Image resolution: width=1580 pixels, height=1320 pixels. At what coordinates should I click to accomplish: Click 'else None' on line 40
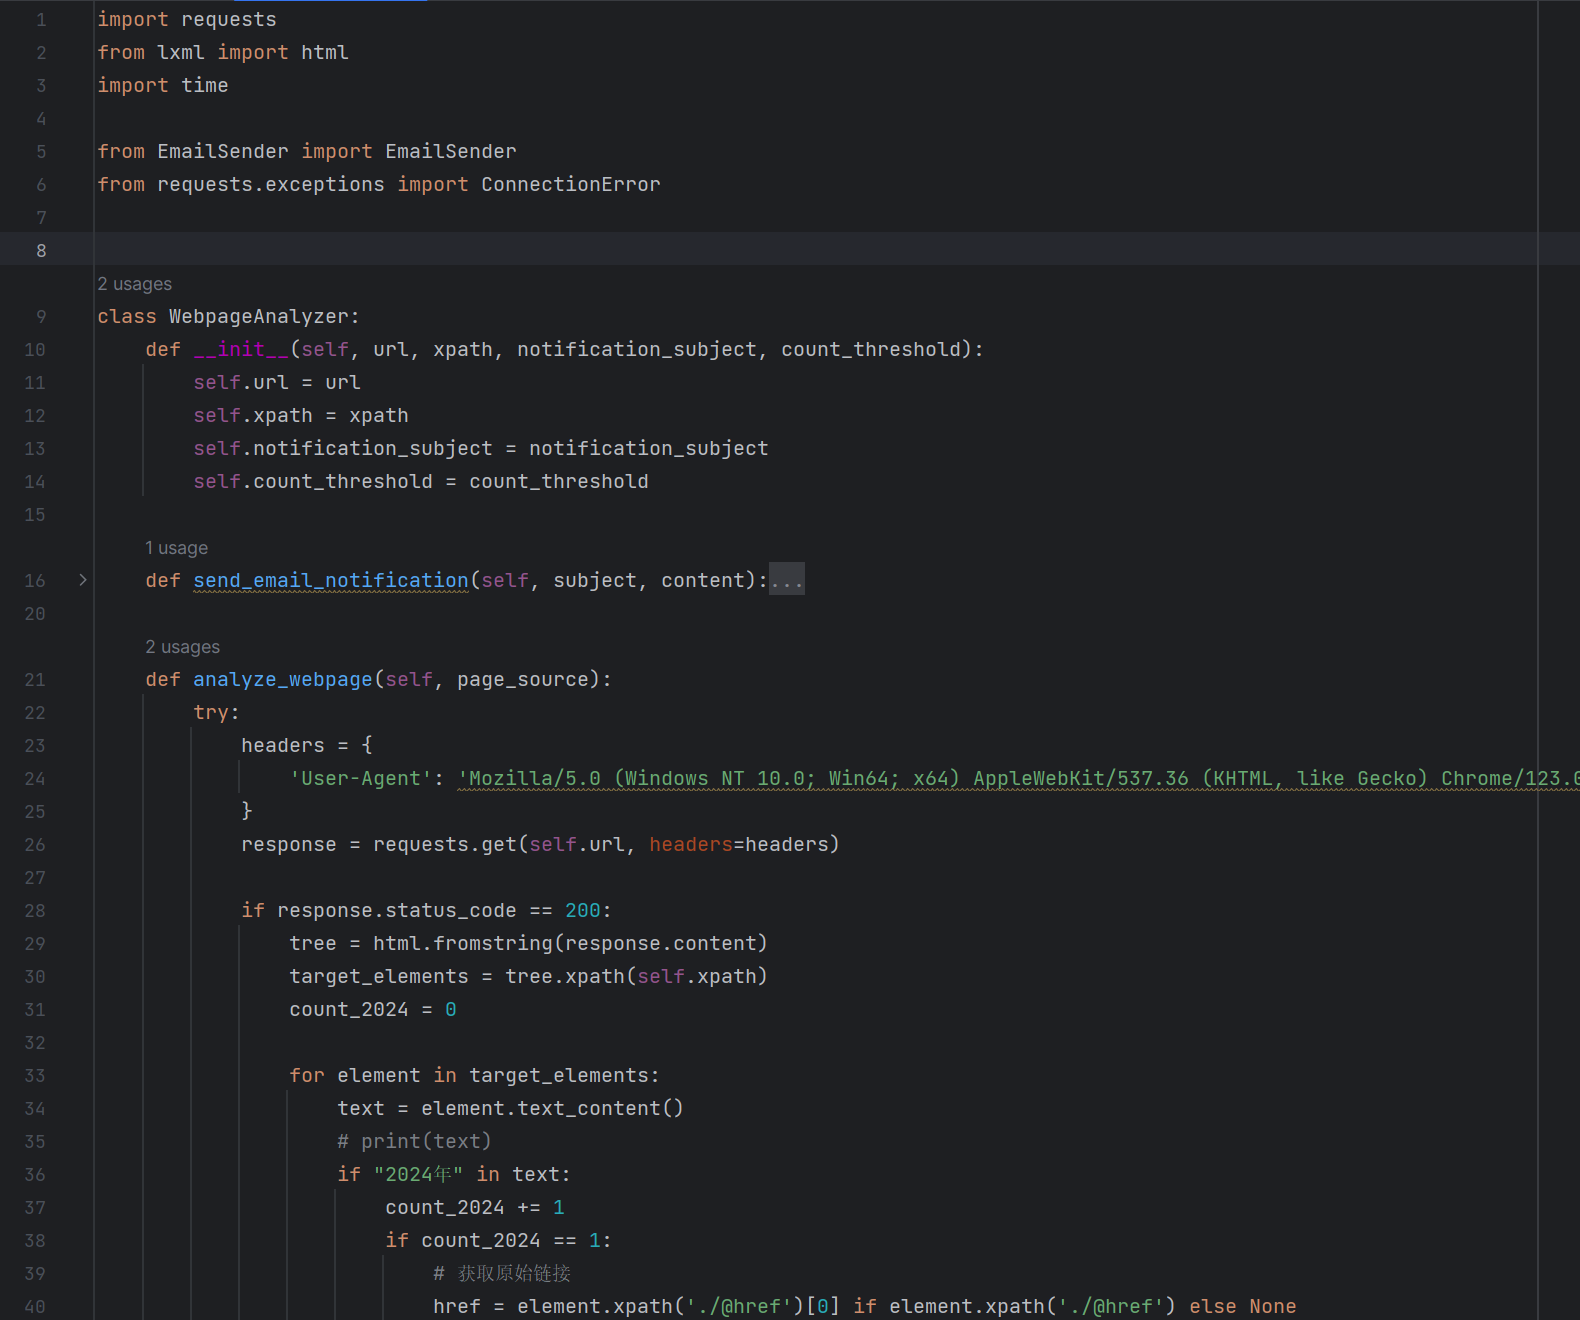pyautogui.click(x=1243, y=1306)
